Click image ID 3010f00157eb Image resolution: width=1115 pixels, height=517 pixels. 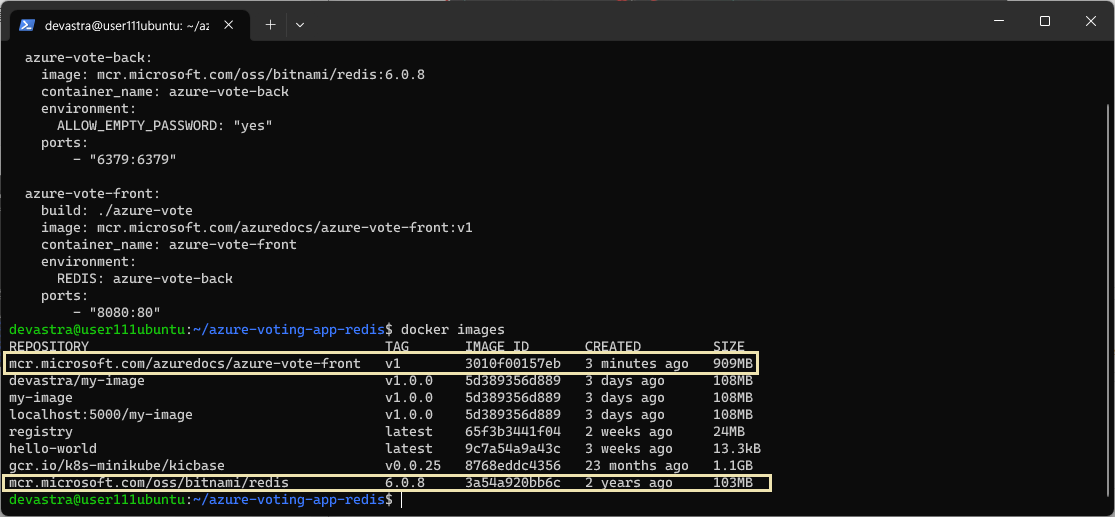[x=513, y=364]
